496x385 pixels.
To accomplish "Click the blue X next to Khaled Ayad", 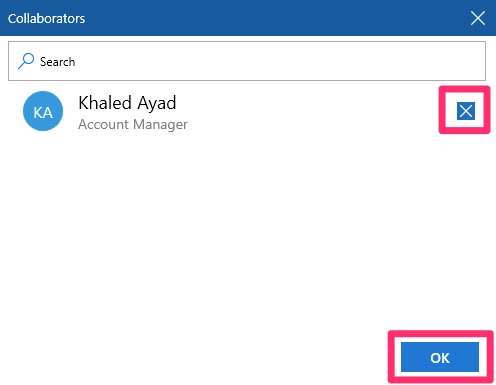I will pos(466,111).
